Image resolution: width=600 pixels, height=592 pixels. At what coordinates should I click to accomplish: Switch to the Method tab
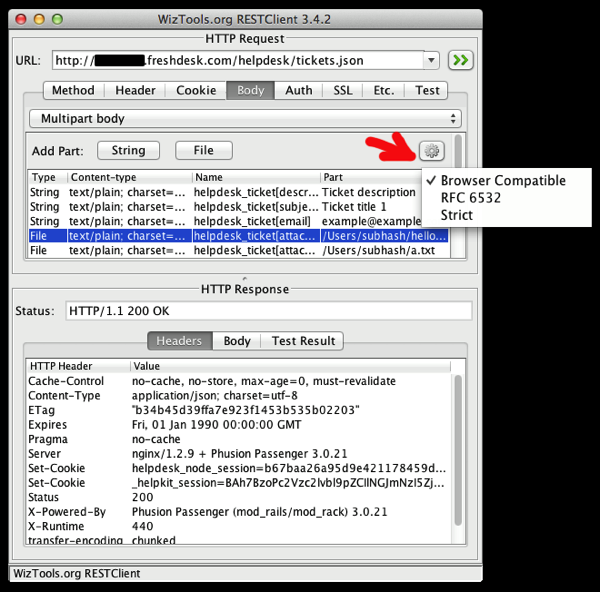click(x=73, y=90)
